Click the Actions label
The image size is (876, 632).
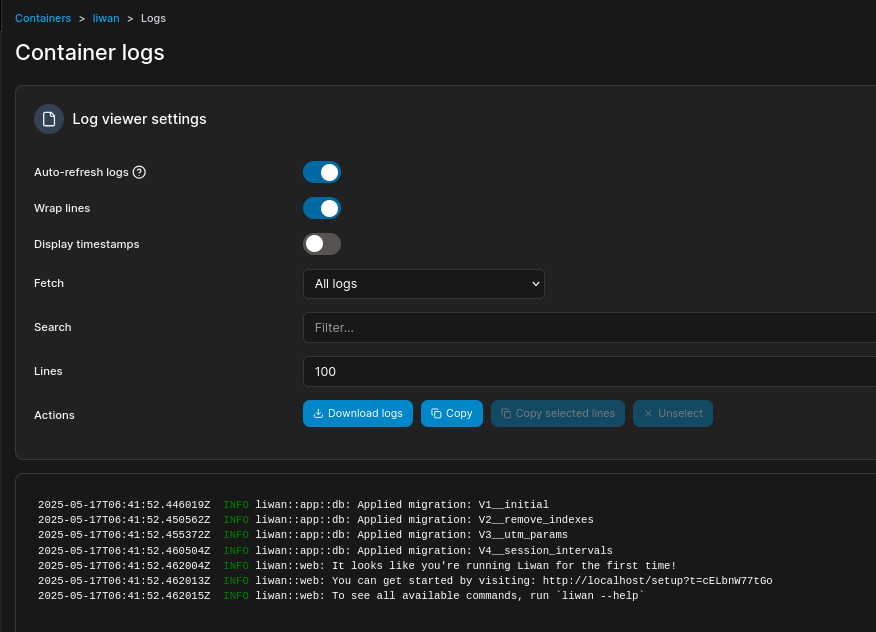[x=54, y=415]
